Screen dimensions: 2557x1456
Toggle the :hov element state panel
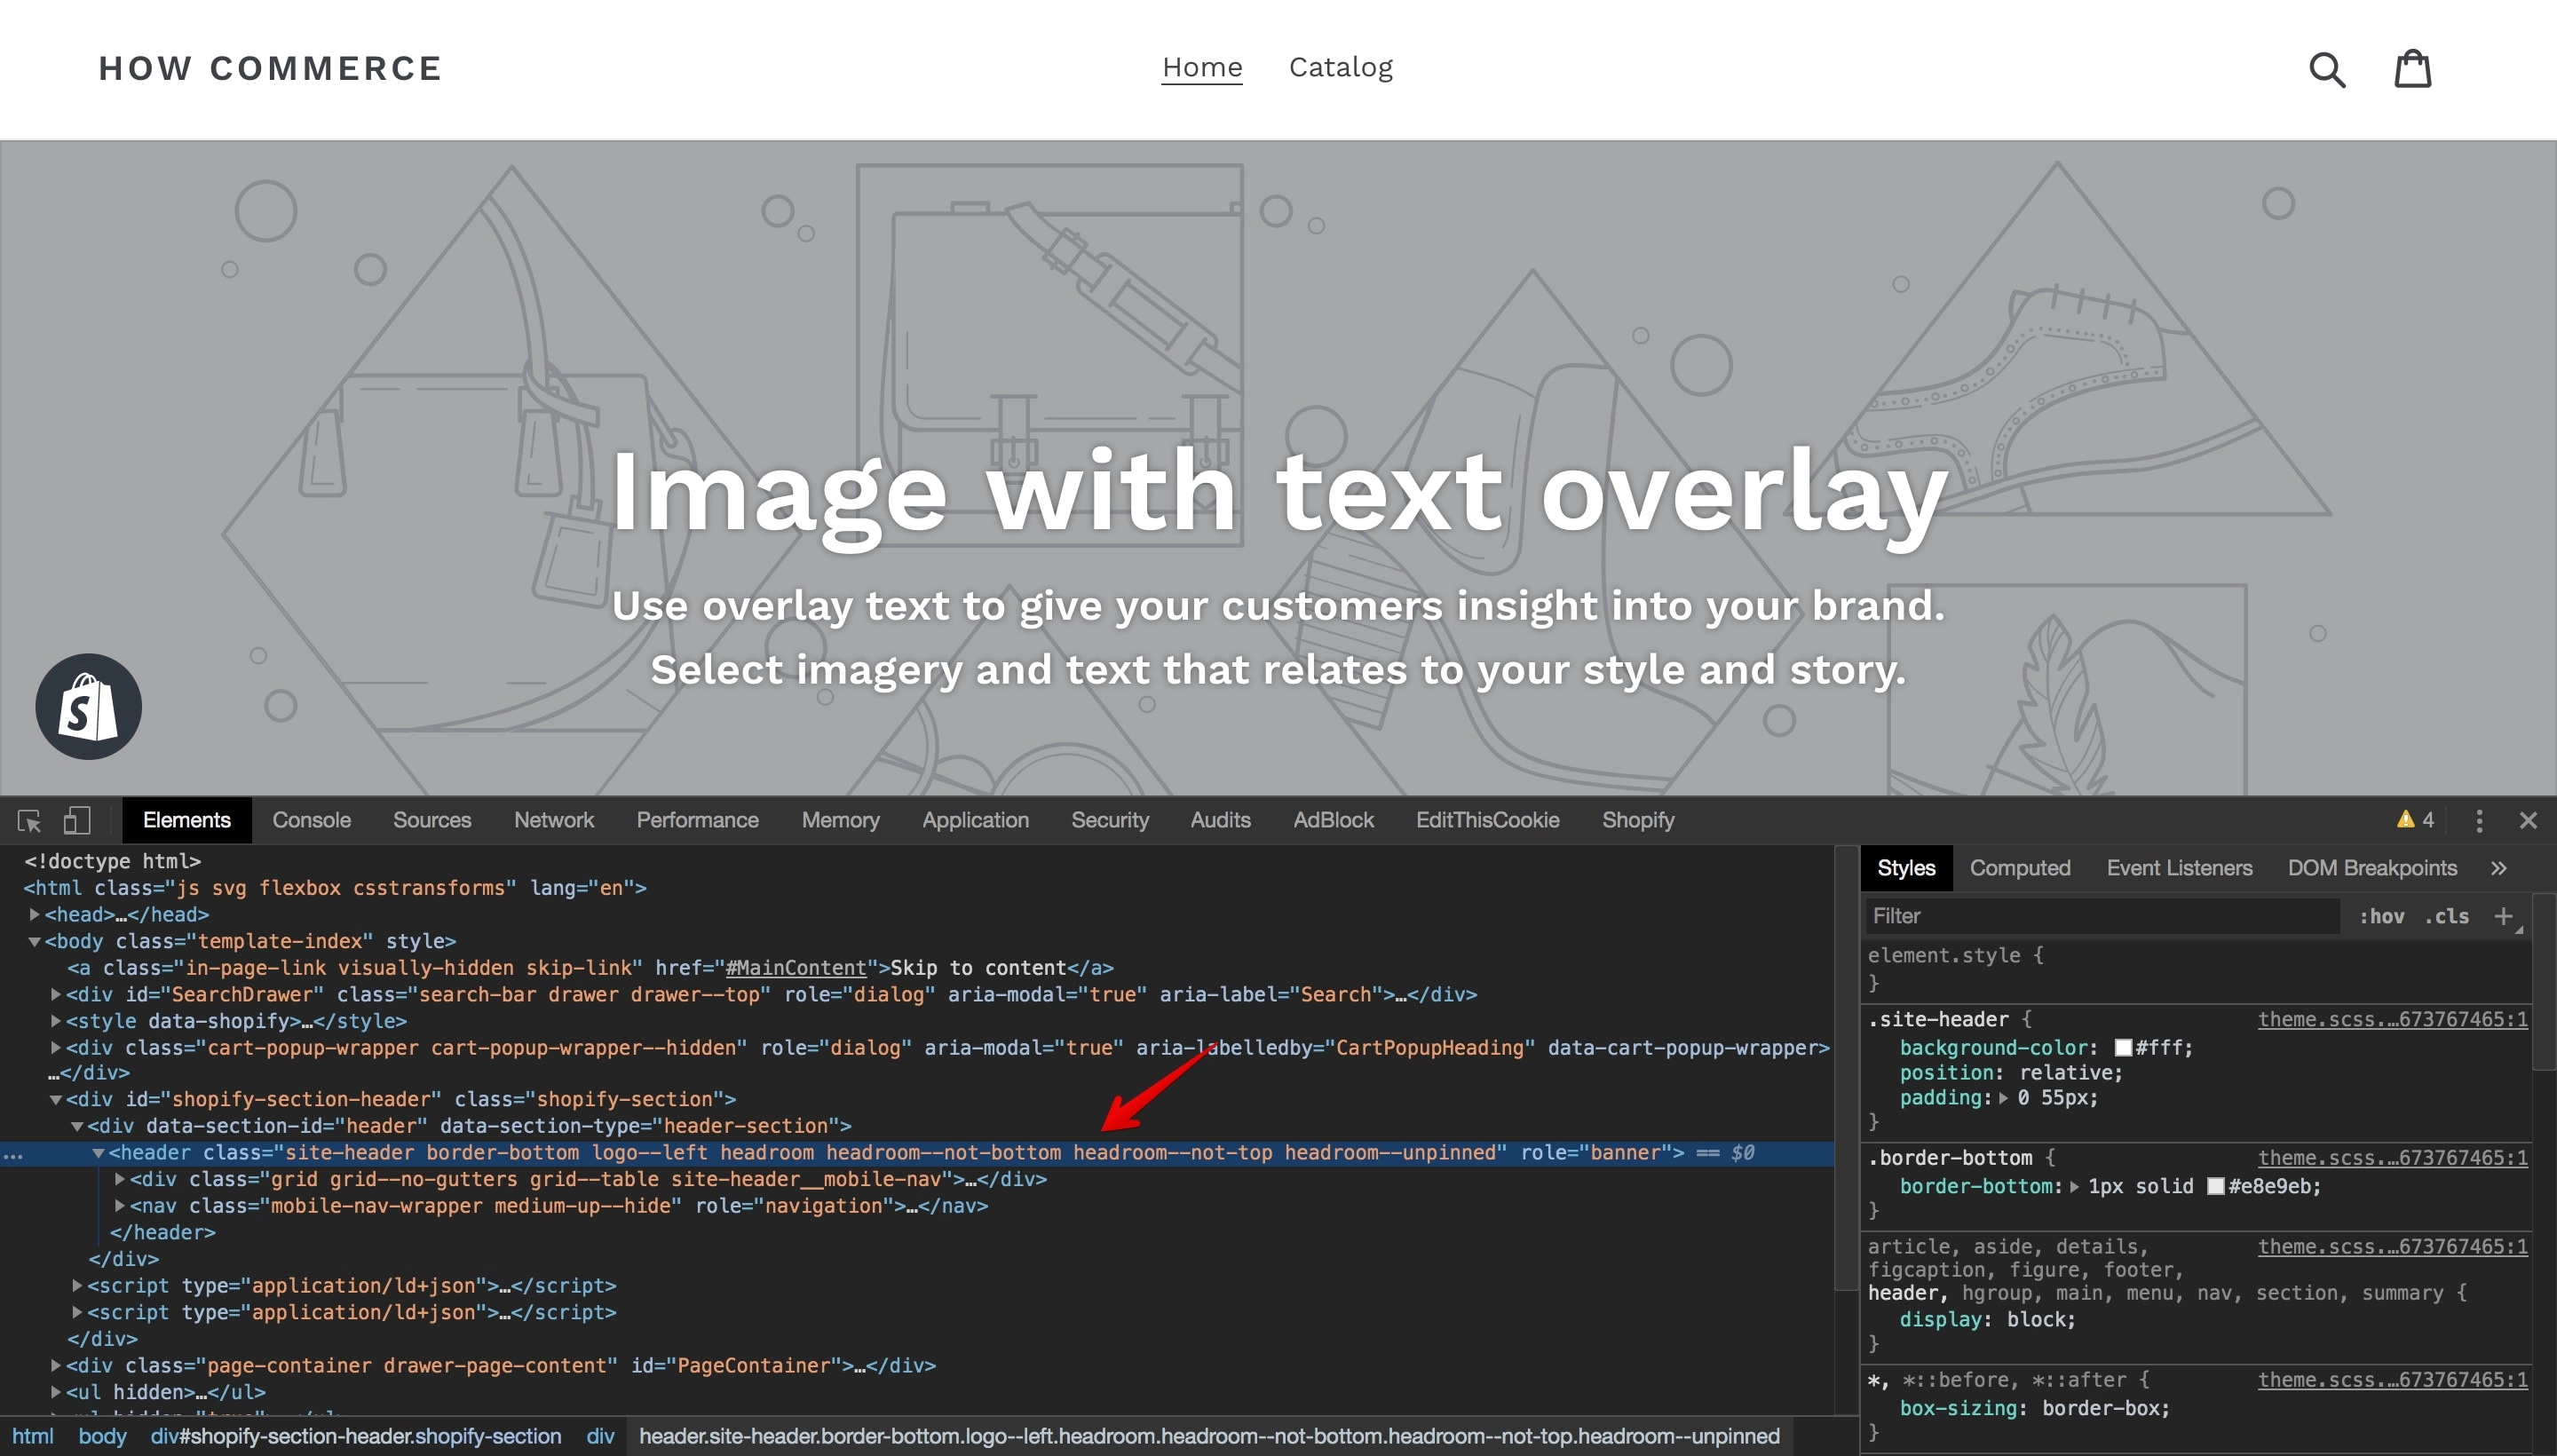pos(2382,916)
